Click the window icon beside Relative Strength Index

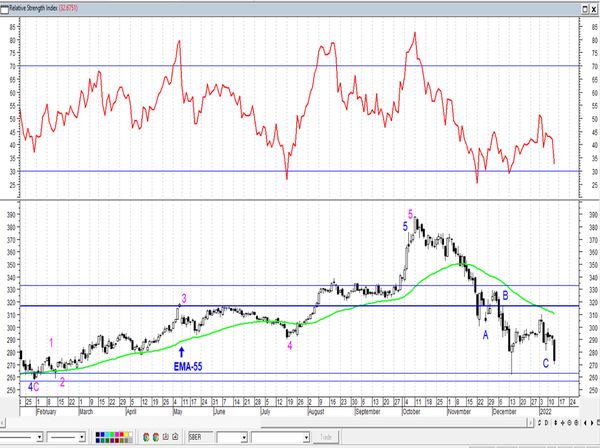point(4,8)
